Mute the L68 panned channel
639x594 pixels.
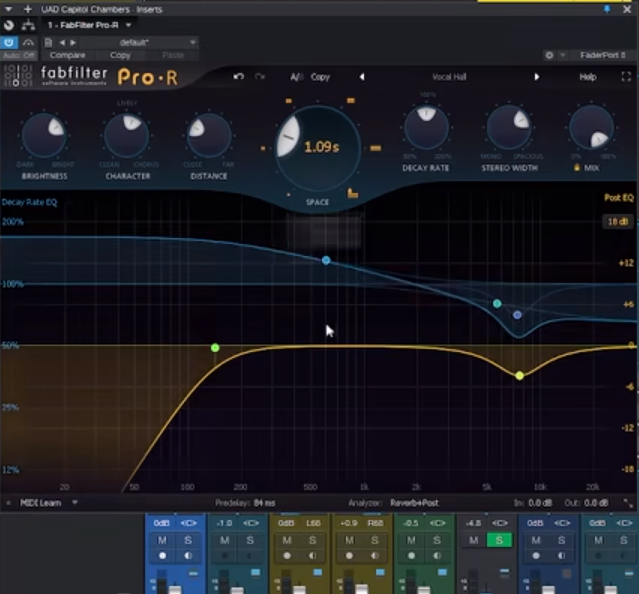pyautogui.click(x=287, y=540)
